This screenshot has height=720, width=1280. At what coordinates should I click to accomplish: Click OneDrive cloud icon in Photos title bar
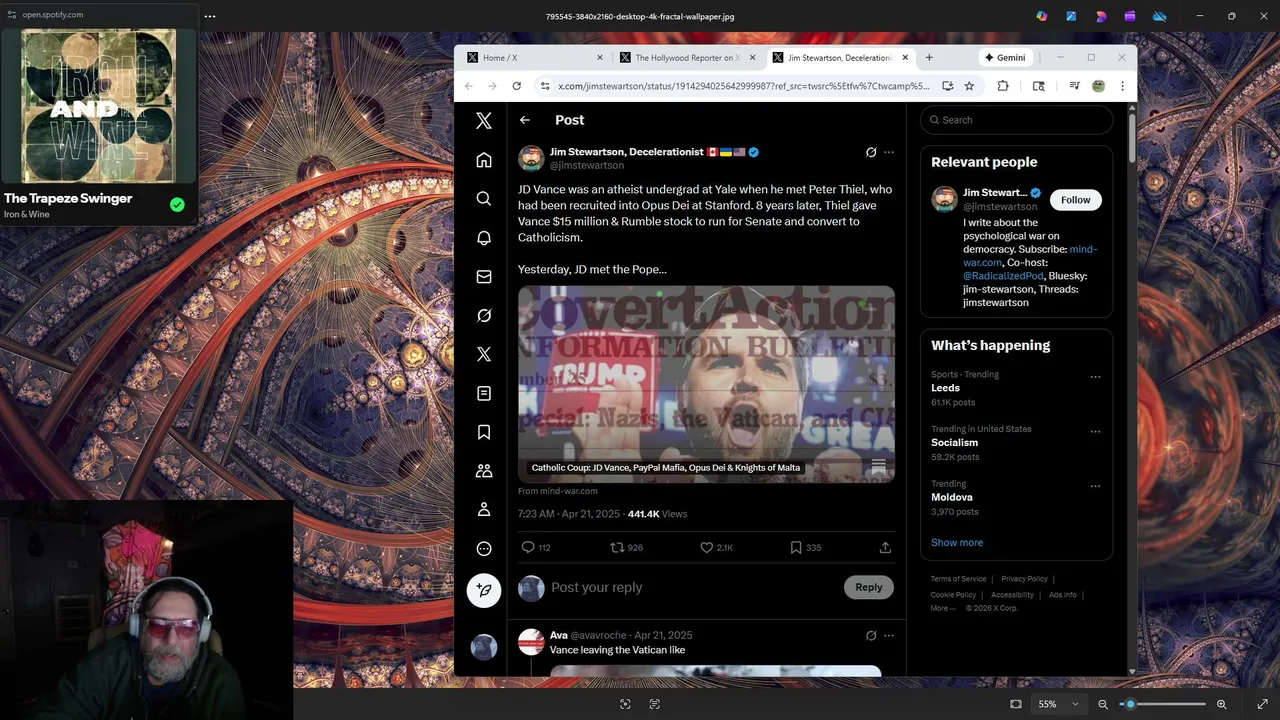pyautogui.click(x=1160, y=16)
